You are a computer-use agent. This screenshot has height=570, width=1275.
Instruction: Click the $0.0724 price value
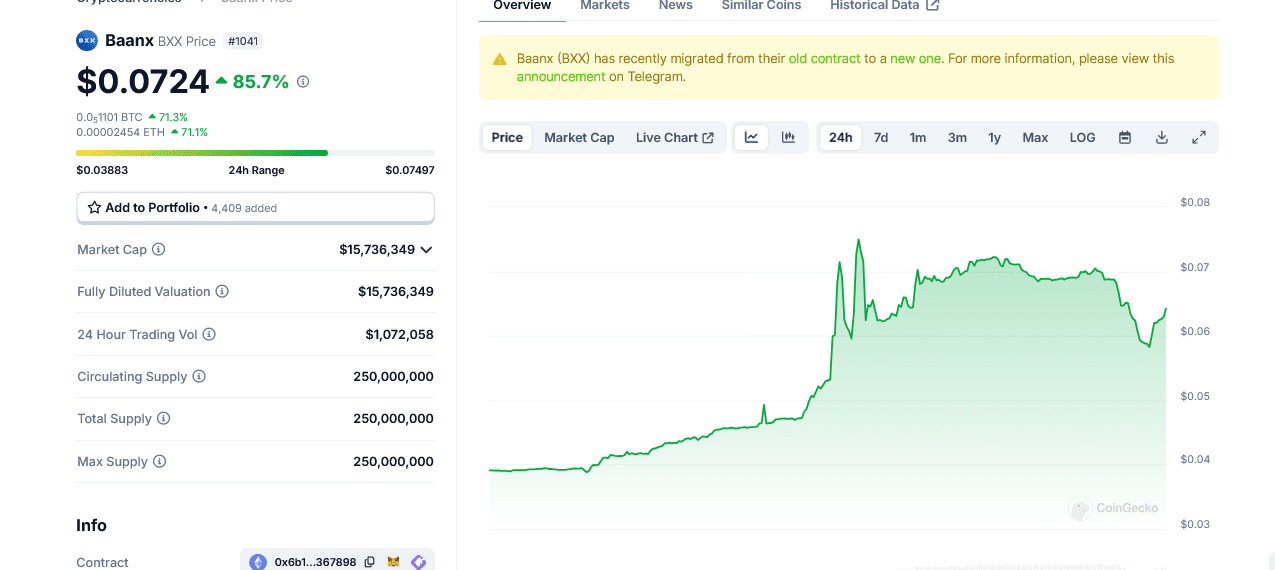coord(143,81)
